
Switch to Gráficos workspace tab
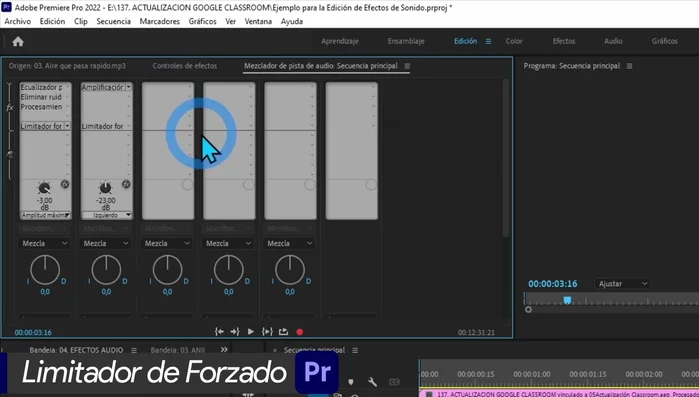(x=665, y=41)
